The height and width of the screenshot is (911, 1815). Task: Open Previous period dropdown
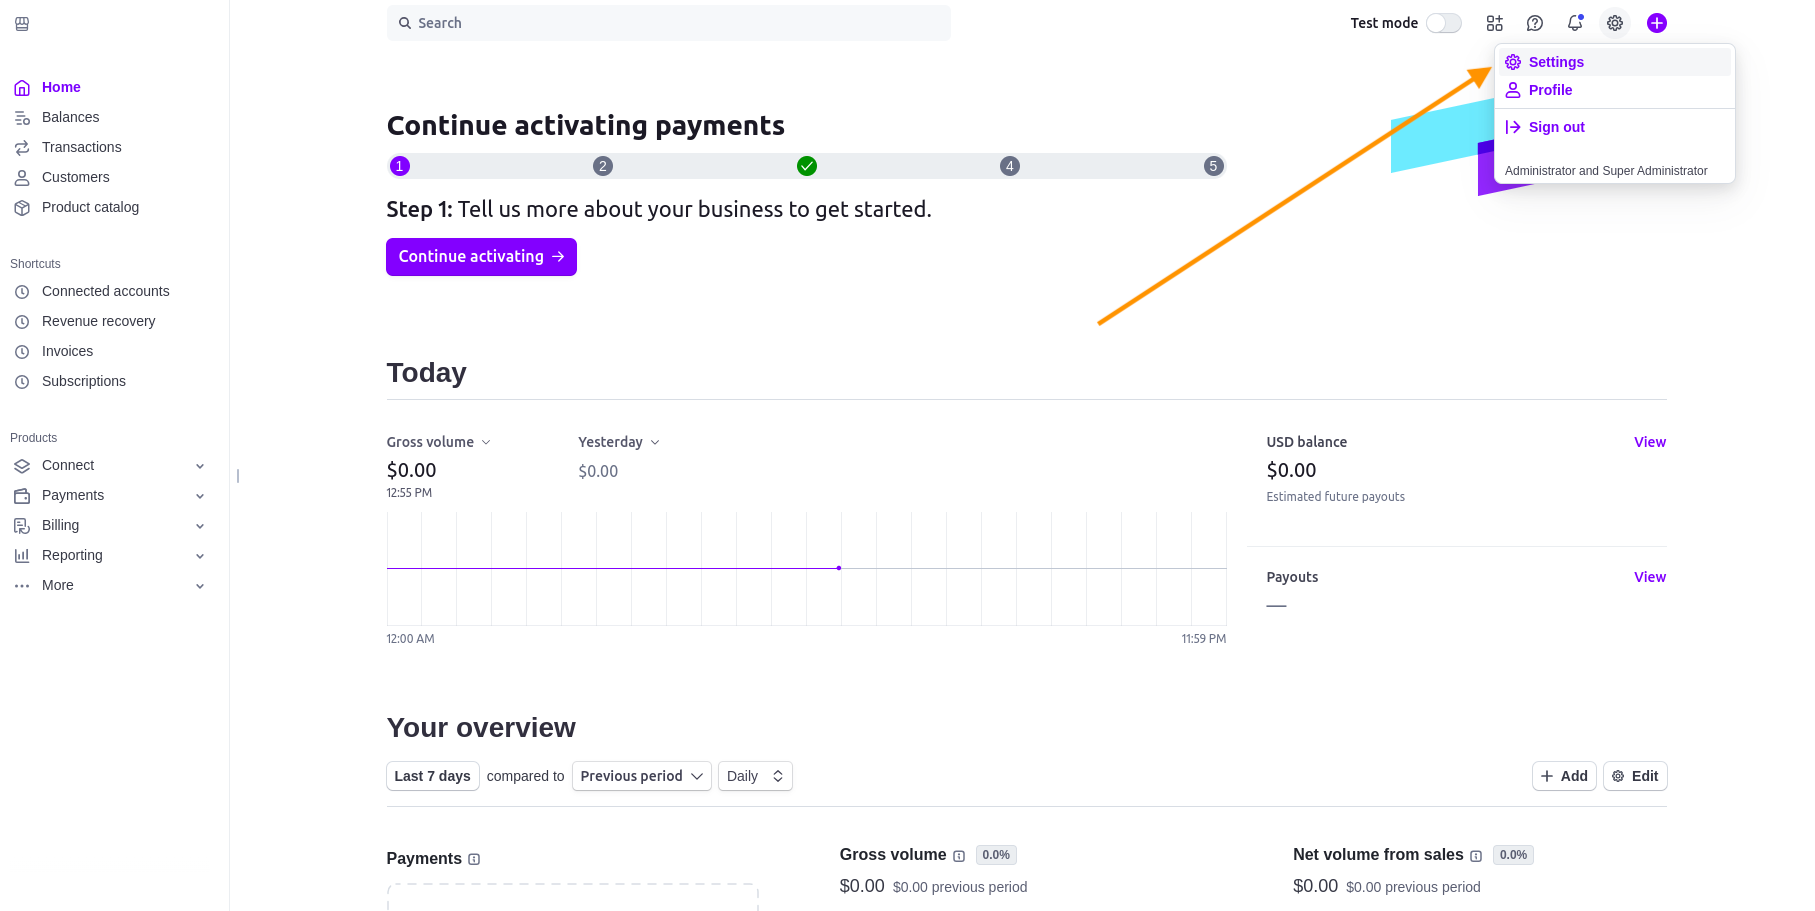(641, 776)
